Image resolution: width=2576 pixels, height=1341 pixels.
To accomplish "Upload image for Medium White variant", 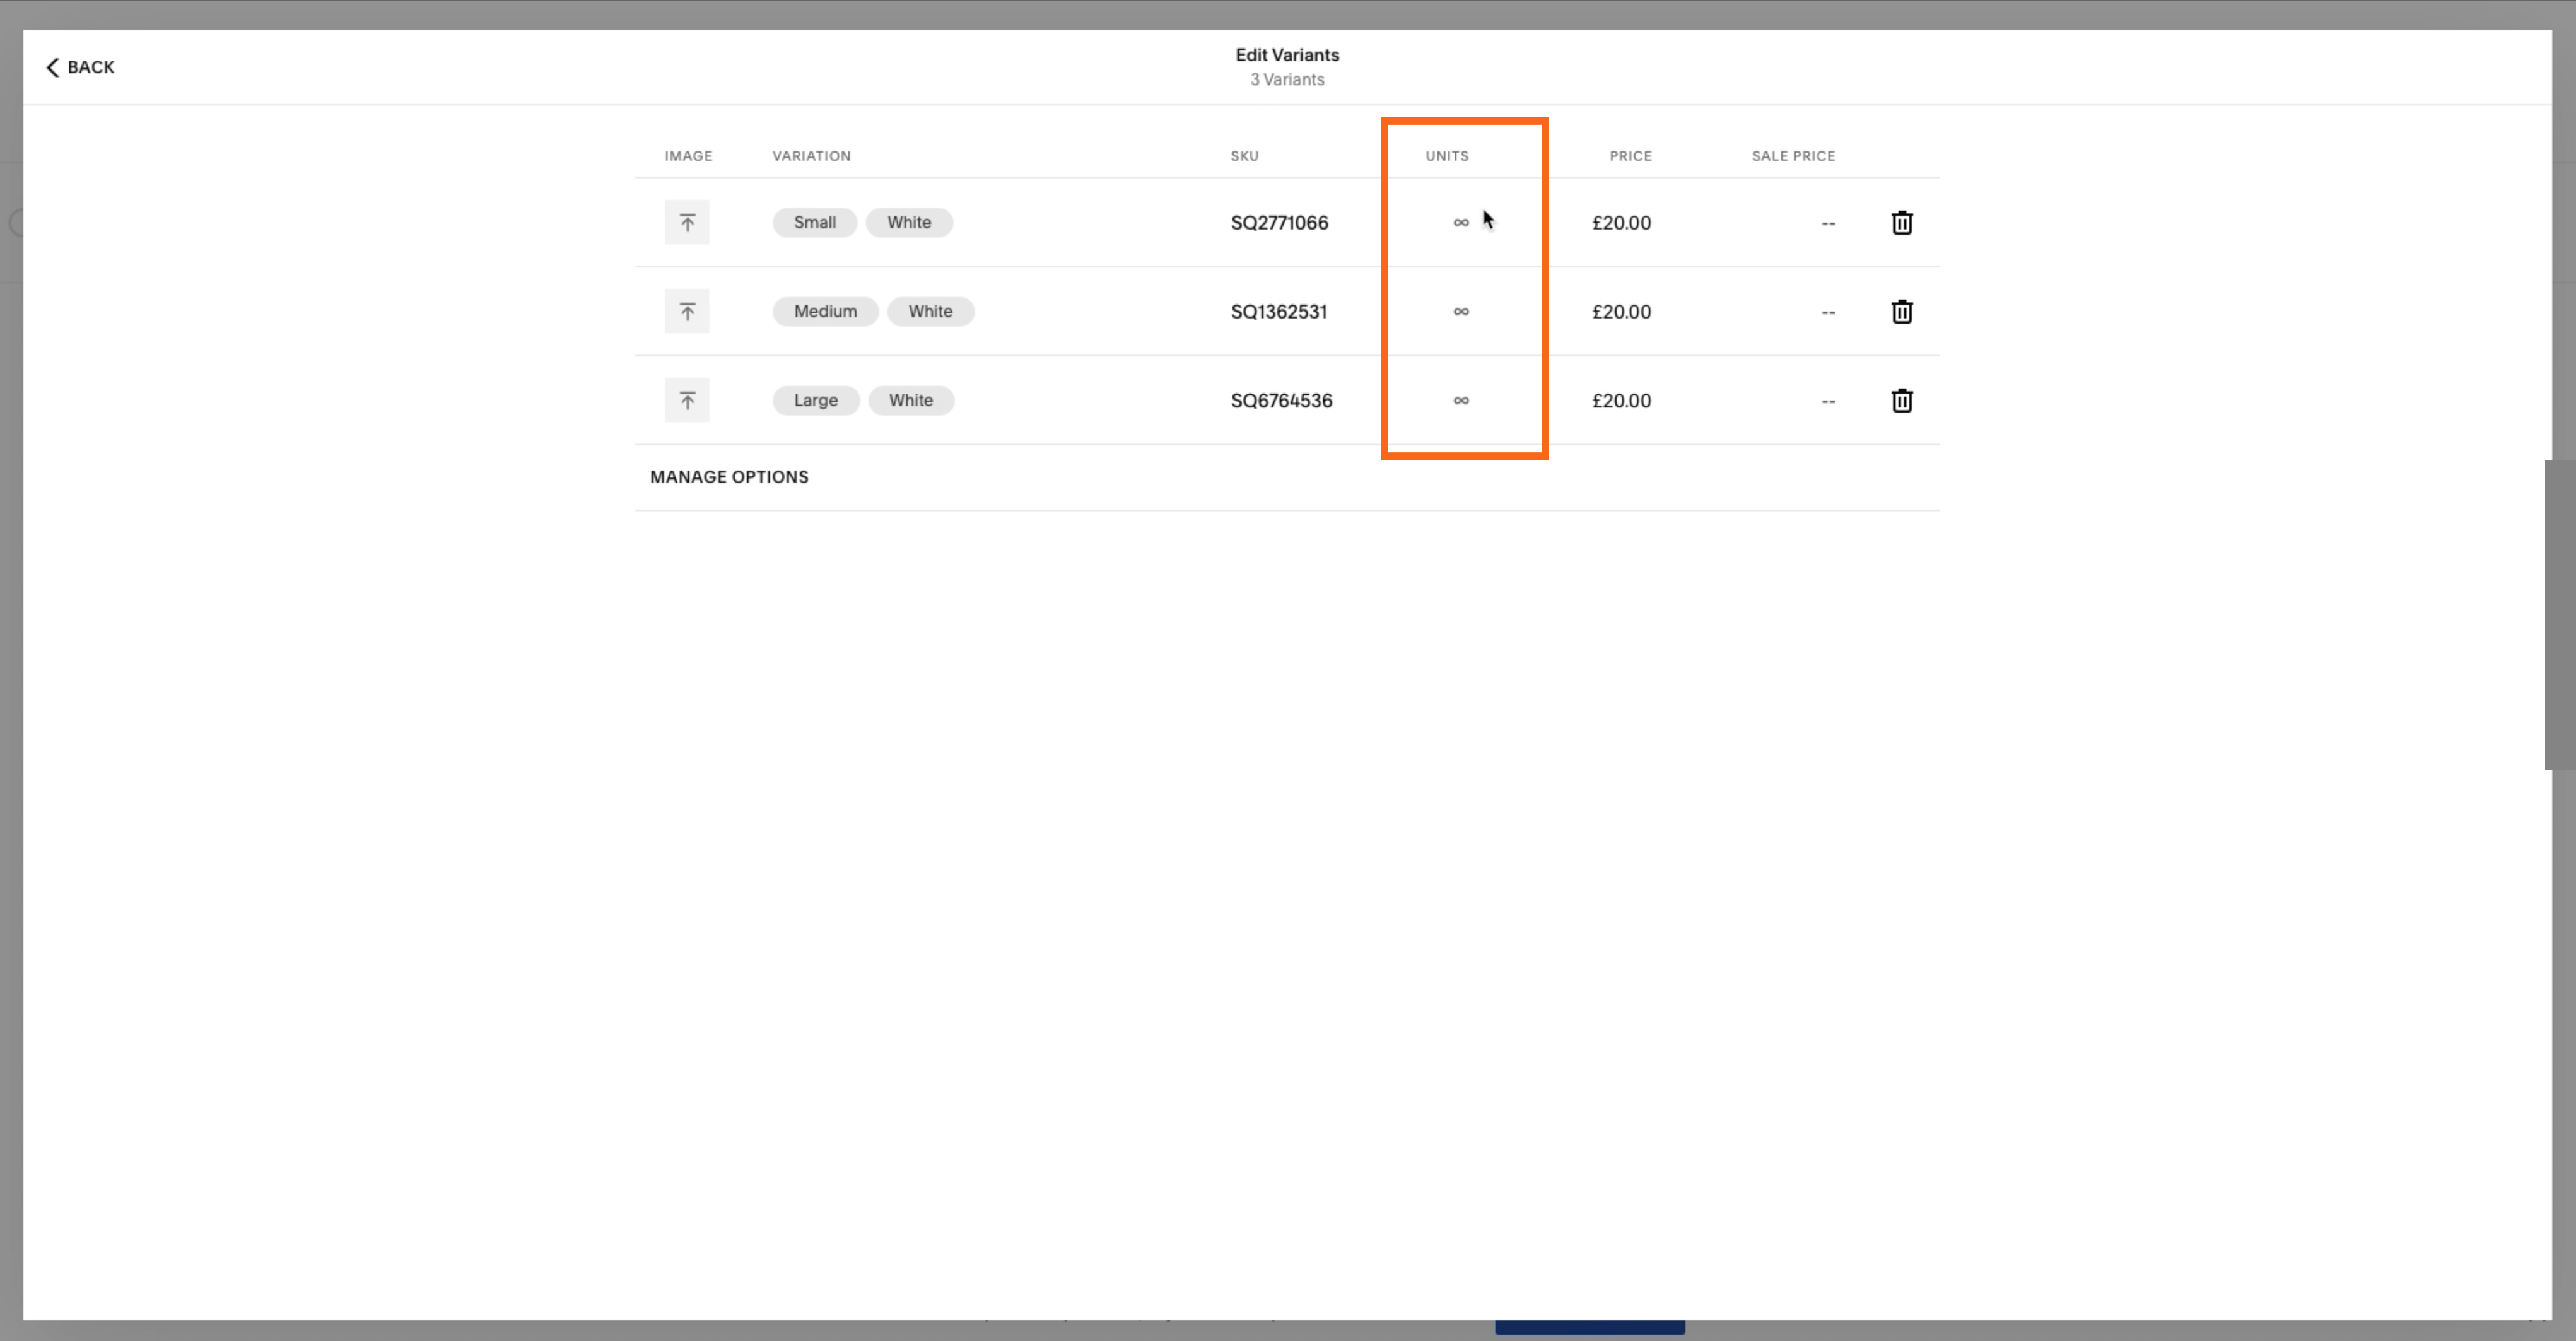I will pyautogui.click(x=687, y=311).
